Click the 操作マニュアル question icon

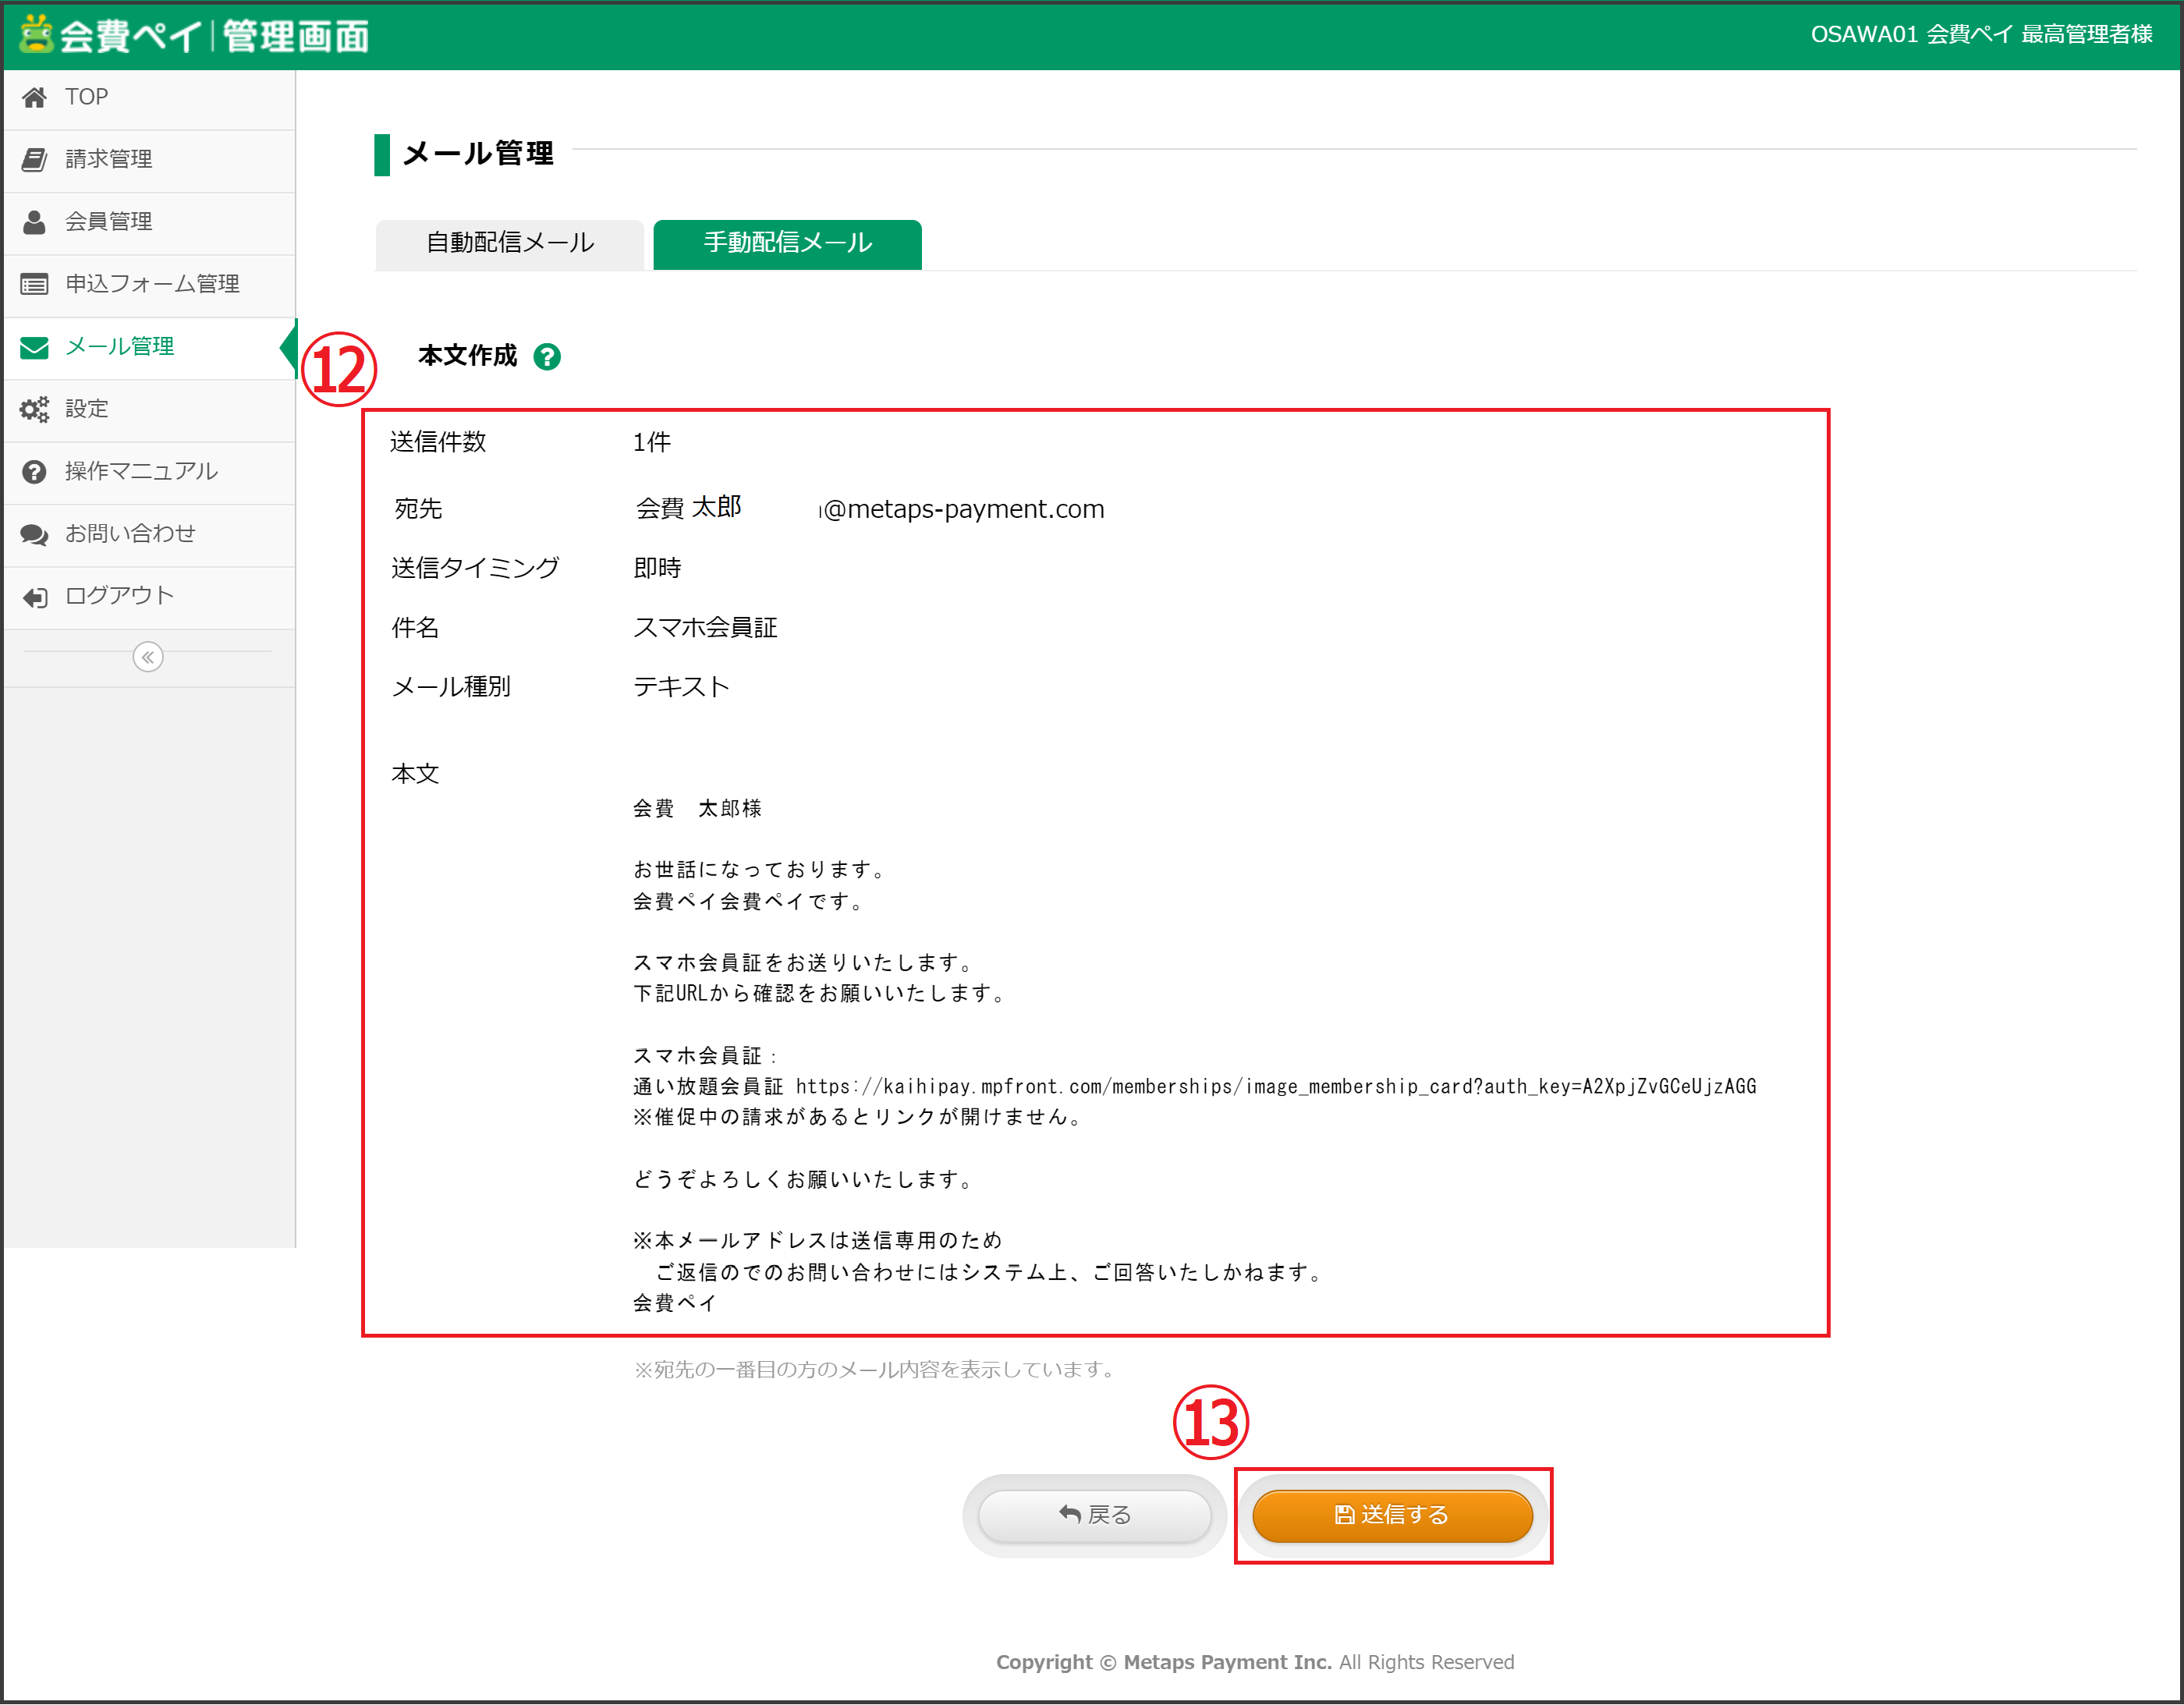(x=34, y=471)
